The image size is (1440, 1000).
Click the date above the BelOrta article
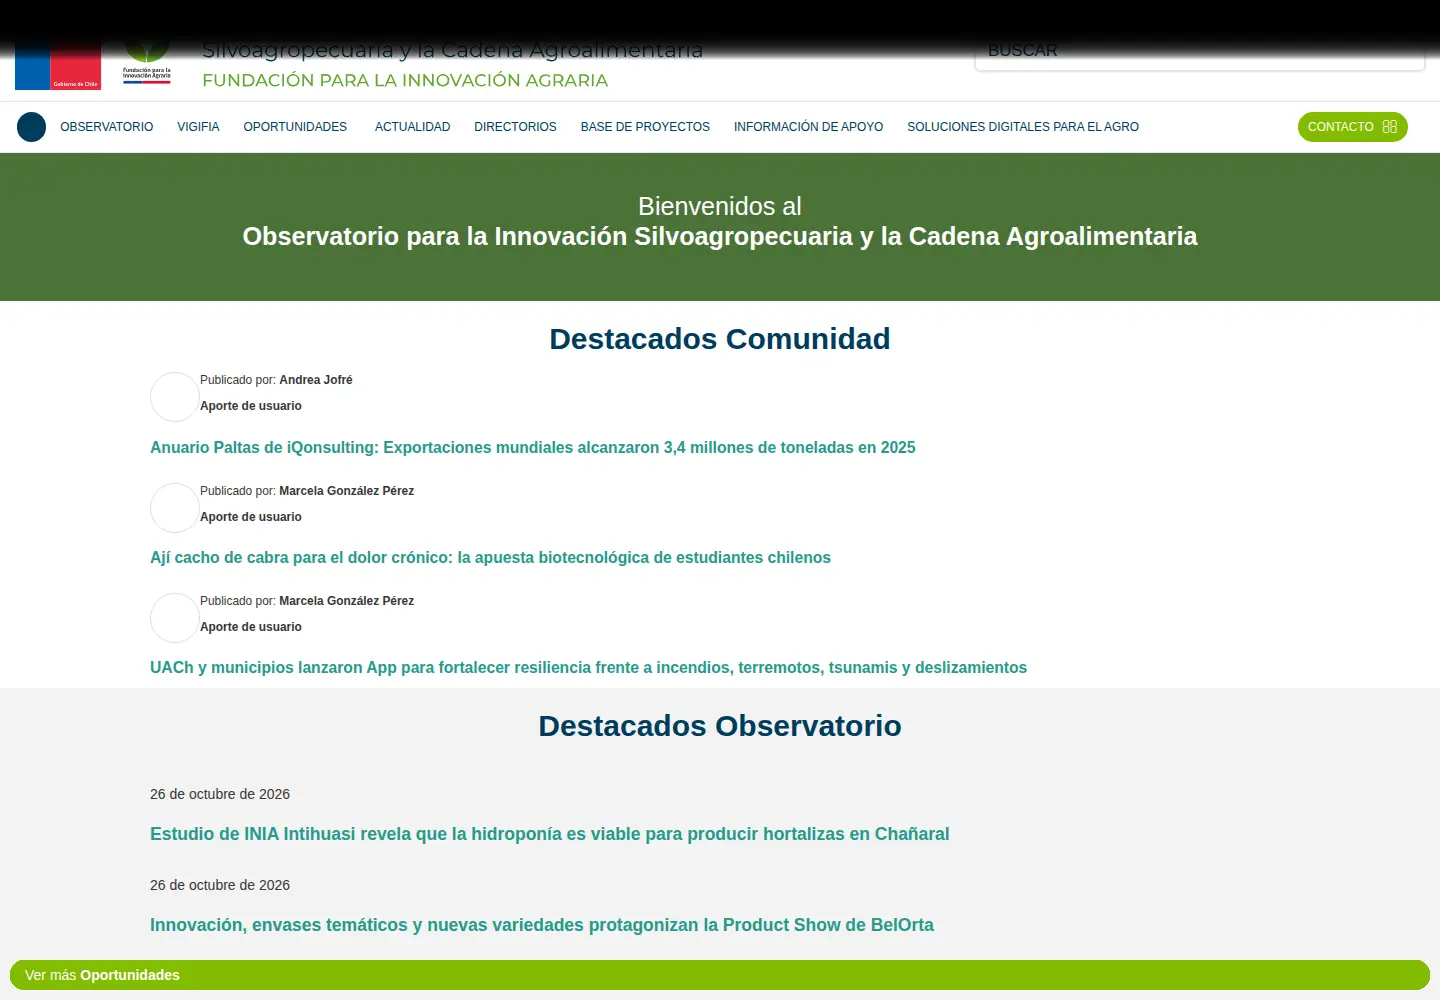pyautogui.click(x=220, y=885)
